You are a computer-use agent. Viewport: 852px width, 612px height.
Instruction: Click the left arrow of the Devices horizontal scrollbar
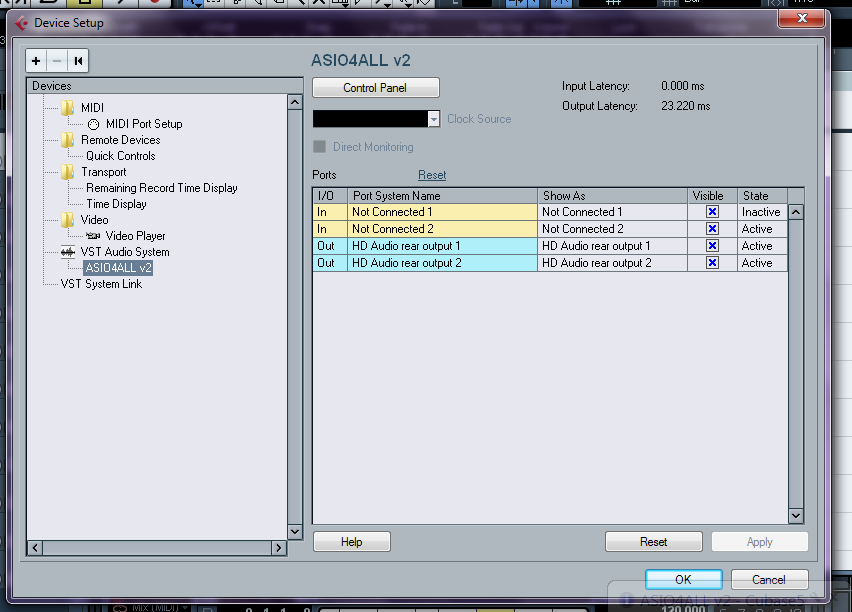tap(35, 548)
